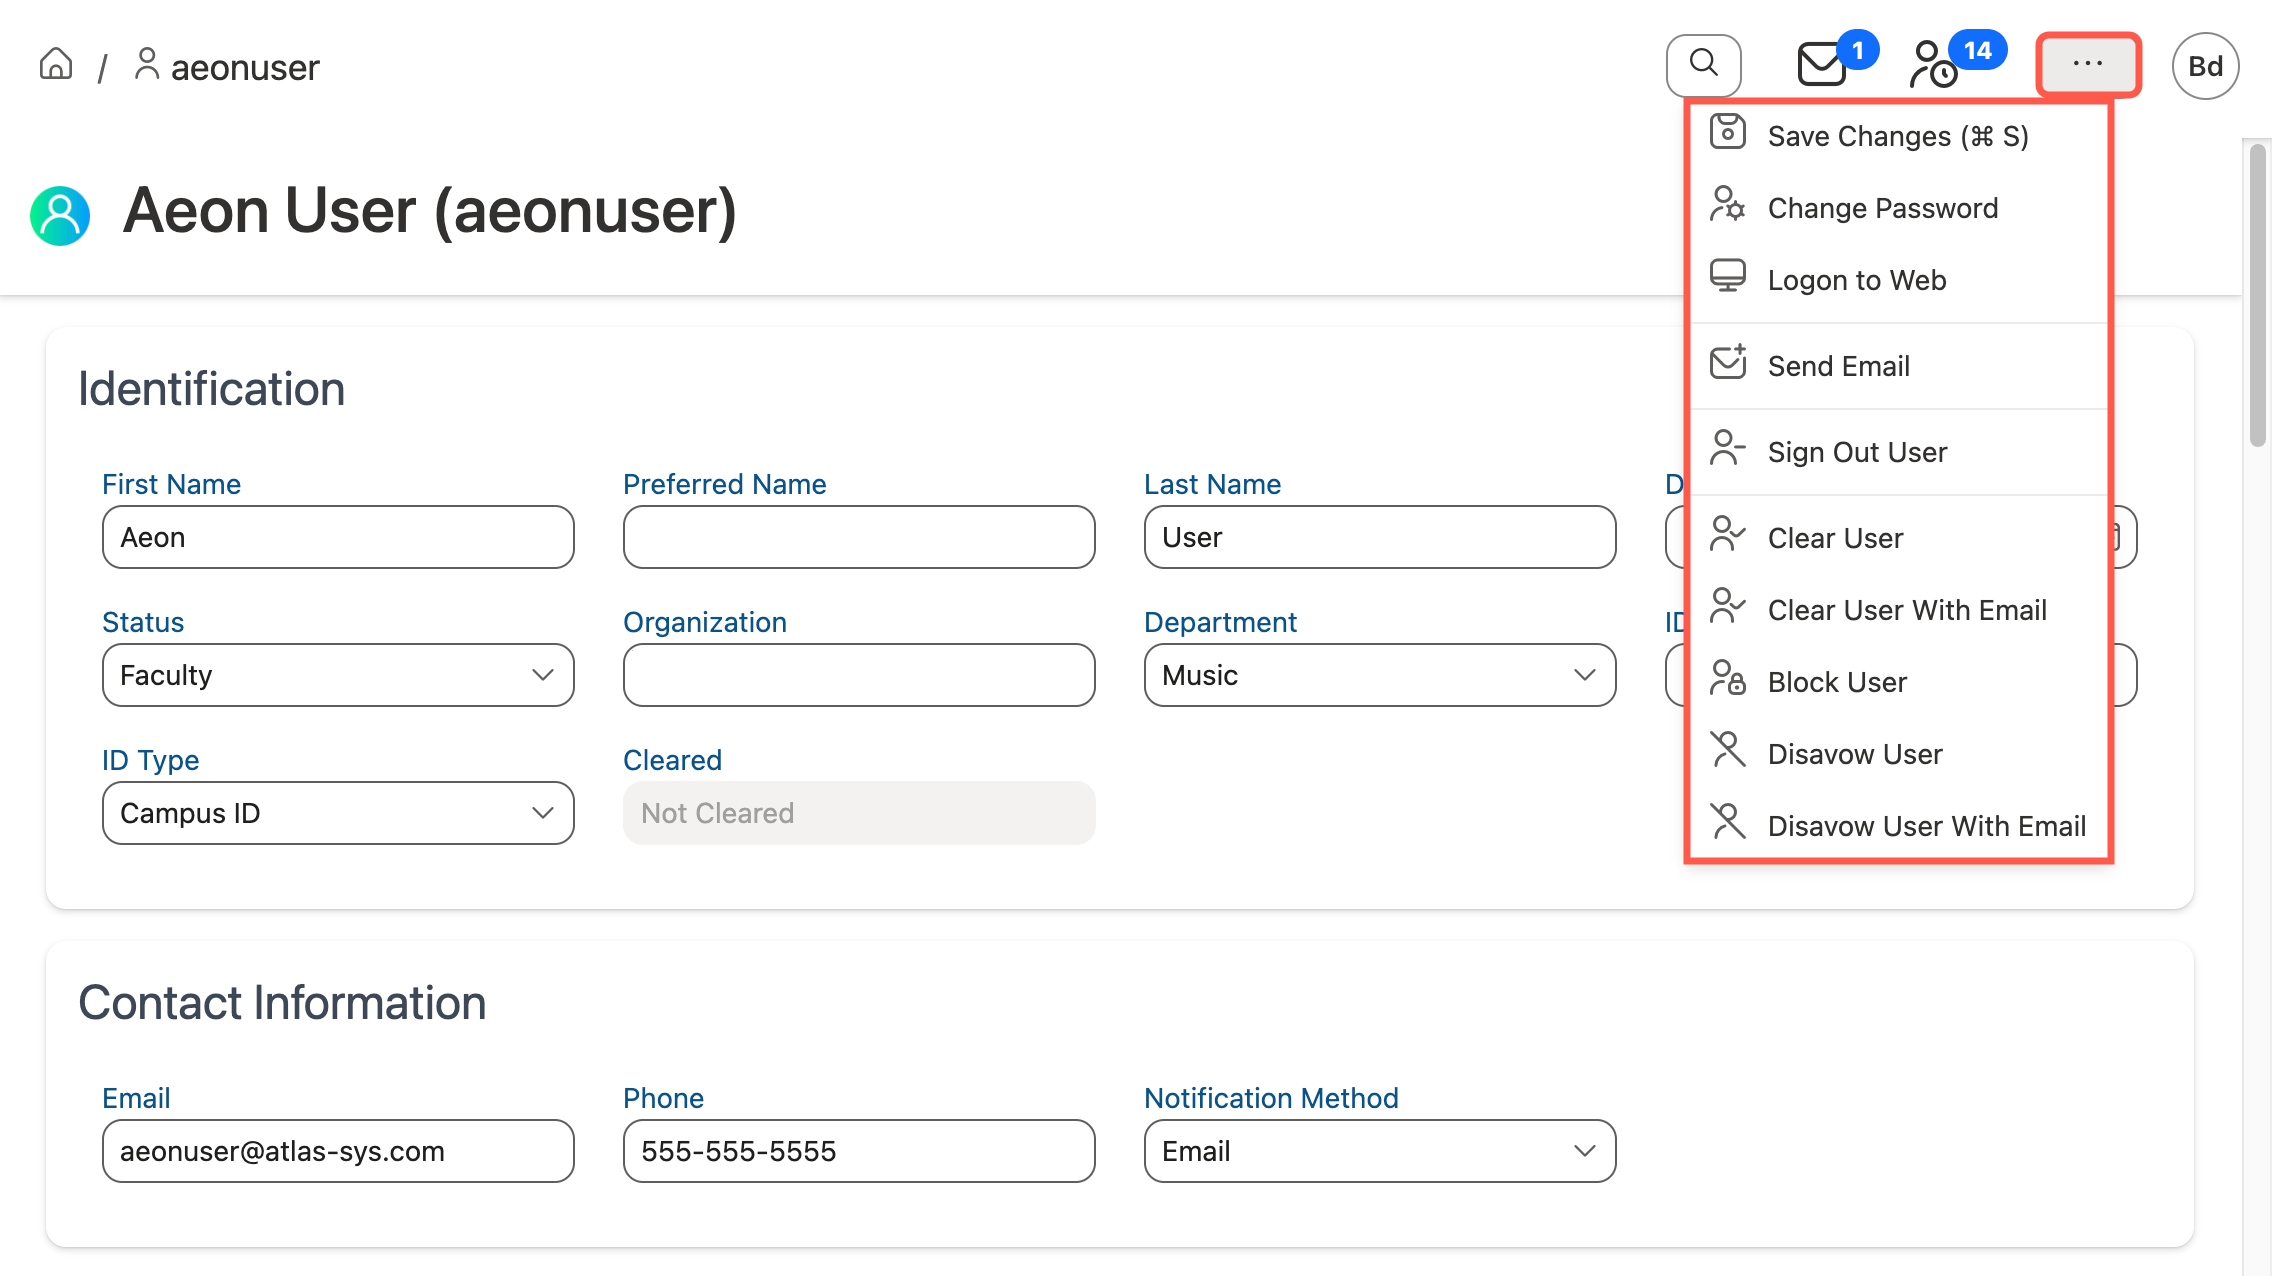
Task: Choose Change Password menu item
Action: [1882, 208]
